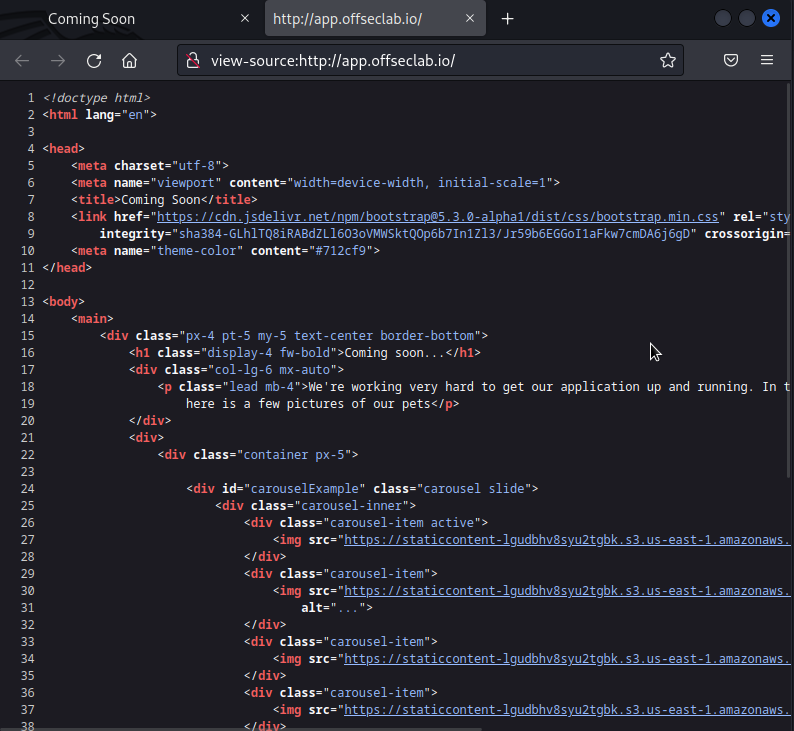794x731 pixels.
Task: Click the insecure connection lock icon
Action: point(194,60)
